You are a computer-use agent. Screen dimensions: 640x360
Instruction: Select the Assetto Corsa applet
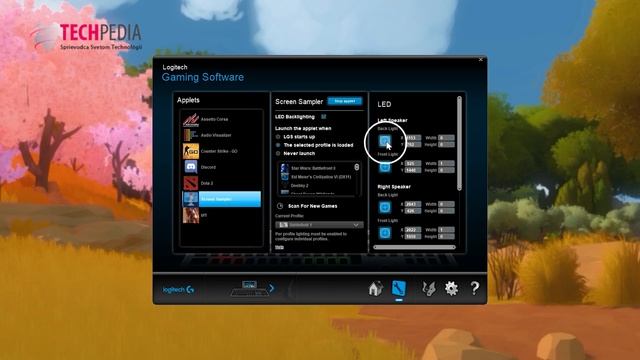(221, 119)
